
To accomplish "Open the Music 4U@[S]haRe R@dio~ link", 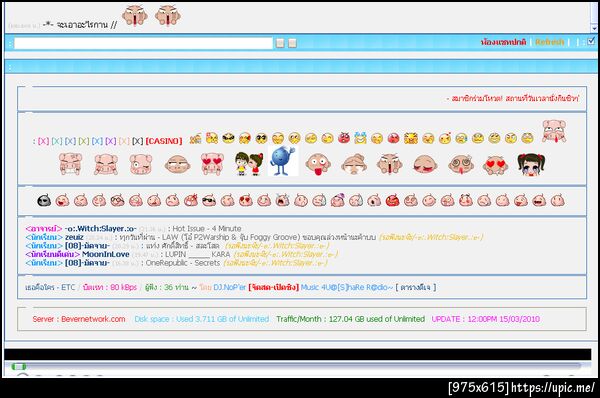I will point(347,287).
